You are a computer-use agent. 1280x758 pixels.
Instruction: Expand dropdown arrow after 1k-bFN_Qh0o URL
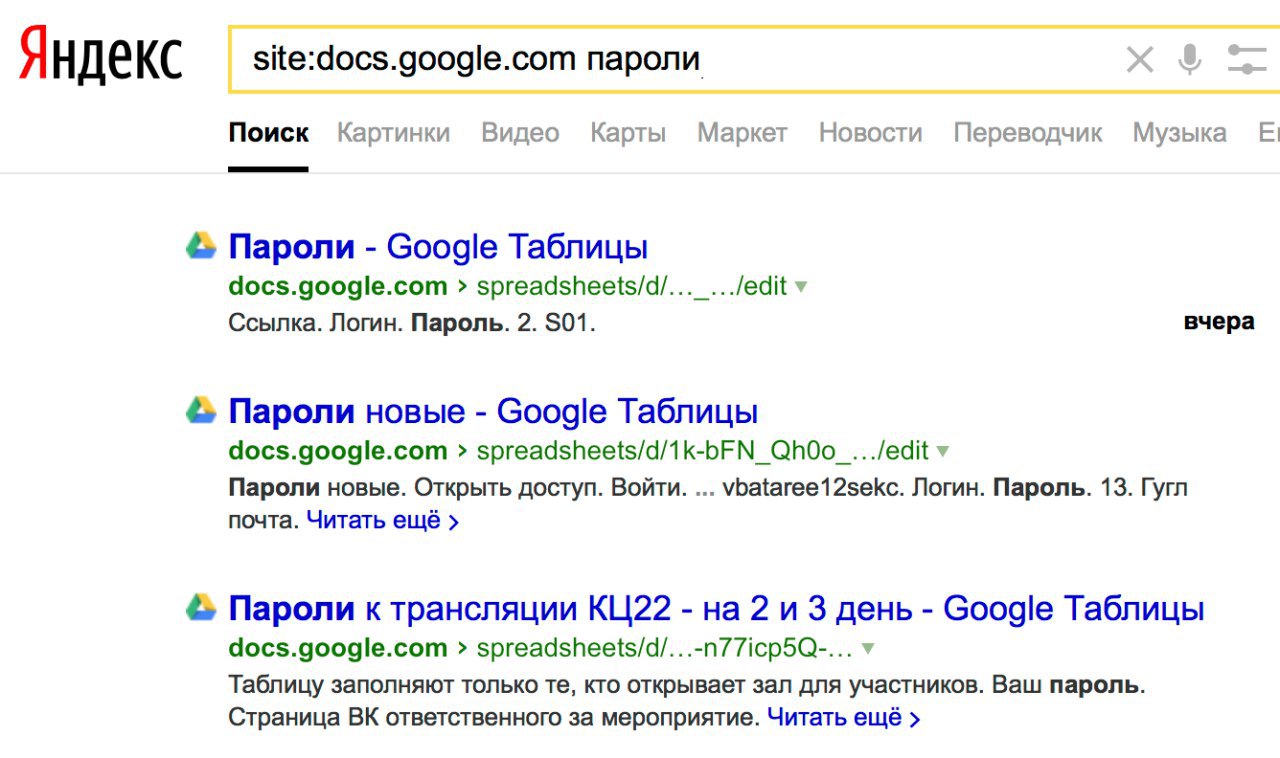point(942,451)
